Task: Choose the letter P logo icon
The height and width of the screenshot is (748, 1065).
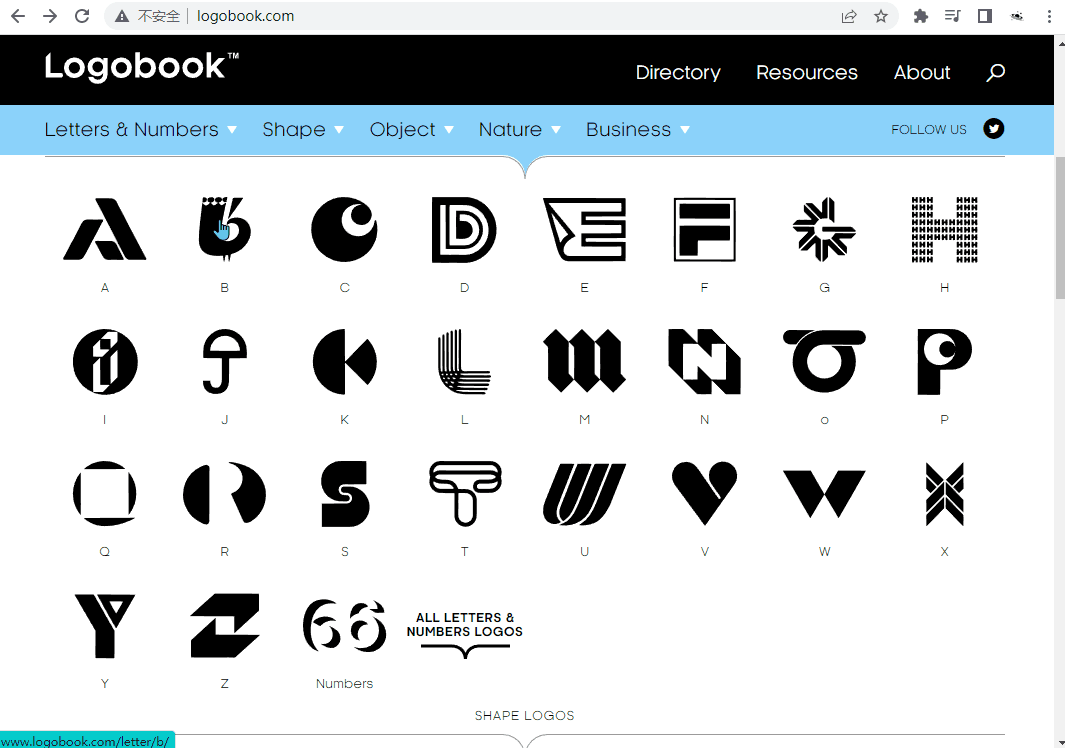Action: 944,361
